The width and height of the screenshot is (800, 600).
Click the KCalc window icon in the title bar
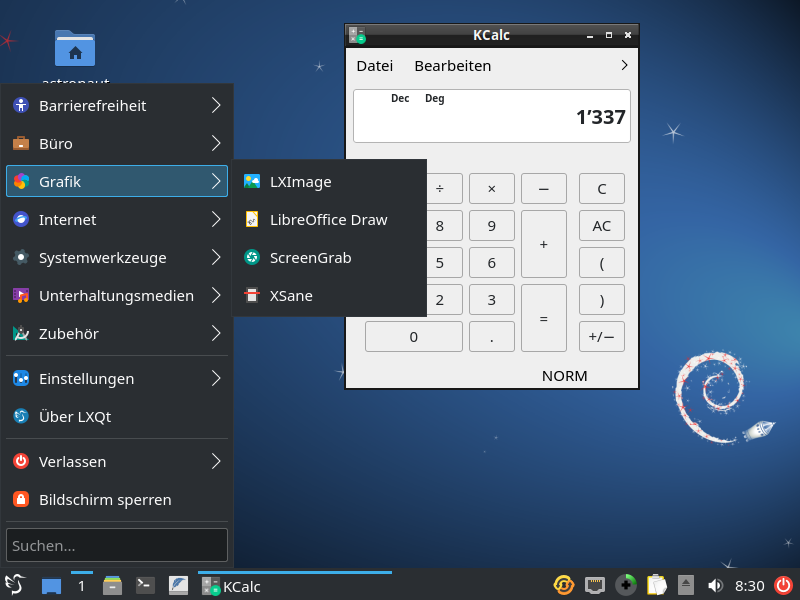[357, 35]
